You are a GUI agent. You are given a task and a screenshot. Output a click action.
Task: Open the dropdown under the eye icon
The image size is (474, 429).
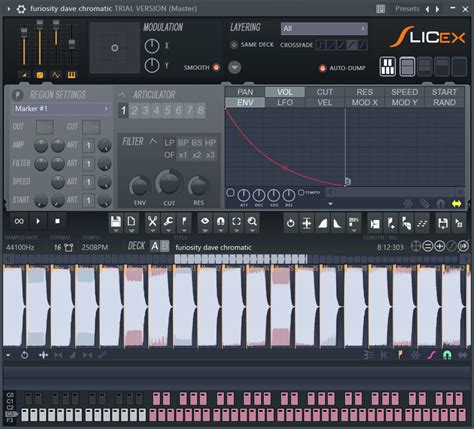click(x=205, y=231)
